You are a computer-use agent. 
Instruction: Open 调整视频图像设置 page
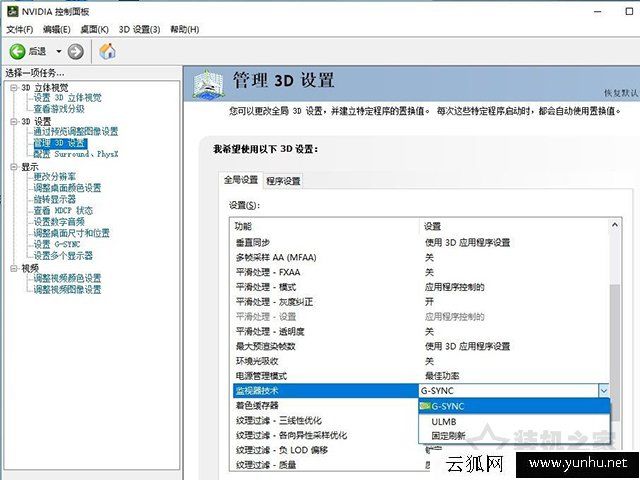(x=67, y=289)
